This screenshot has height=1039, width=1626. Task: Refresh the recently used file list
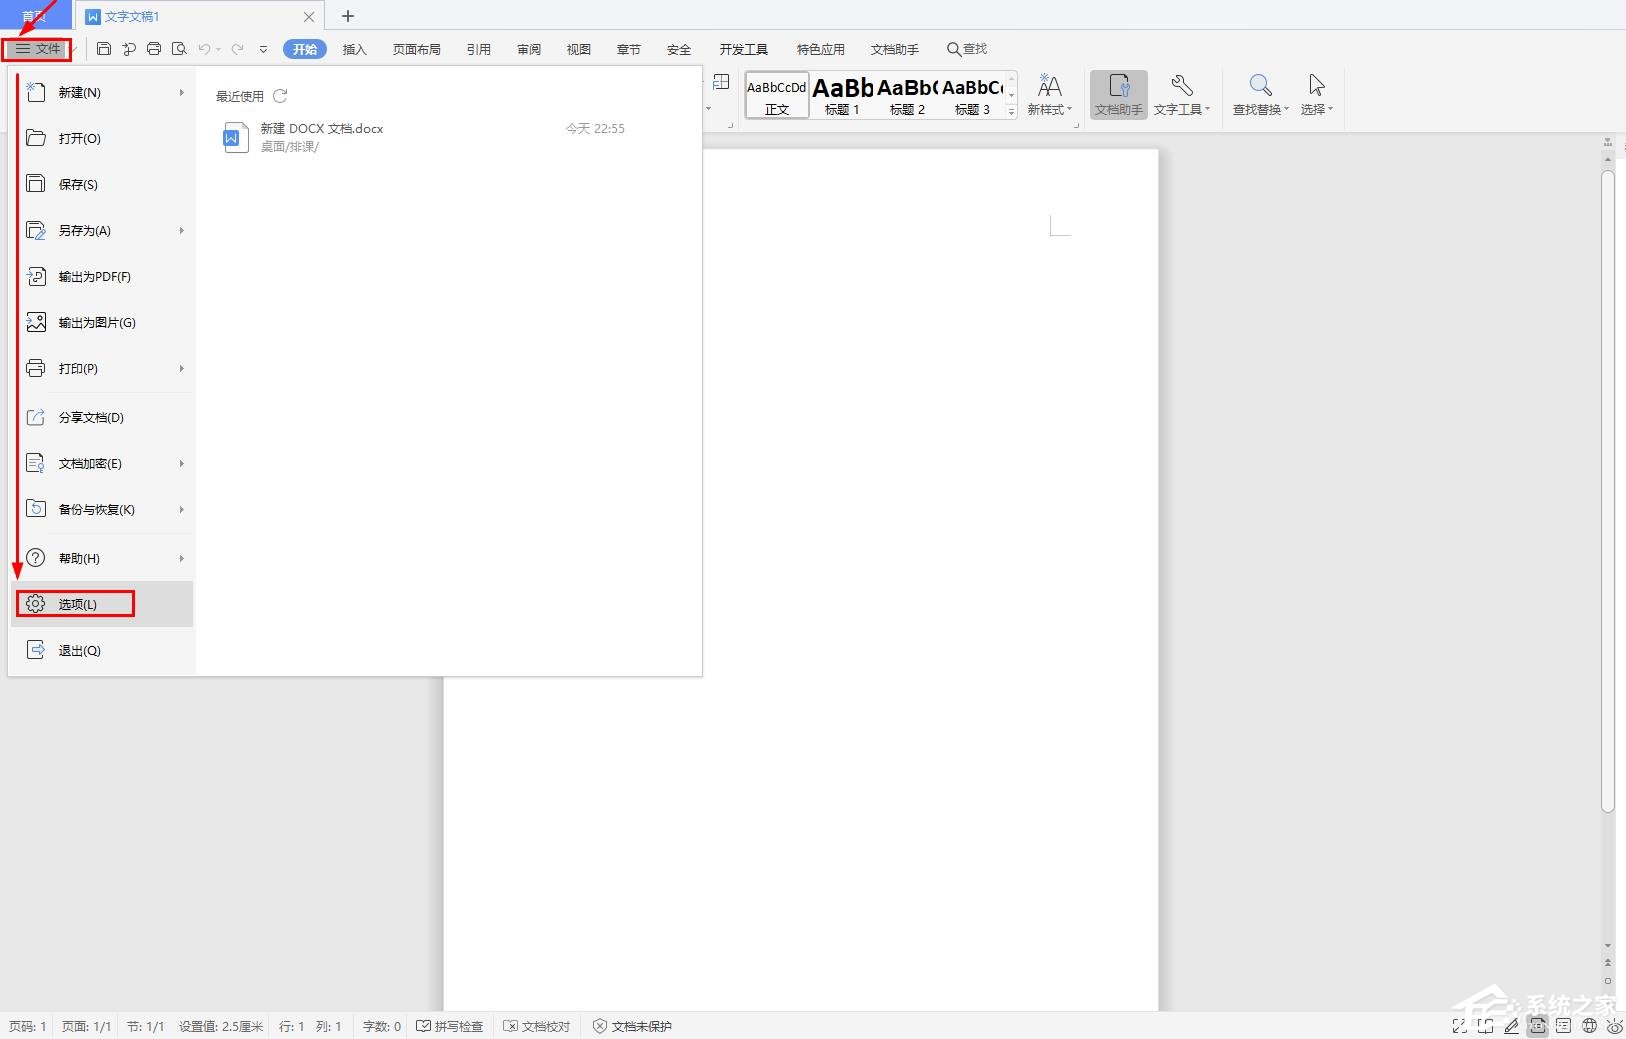[x=280, y=96]
